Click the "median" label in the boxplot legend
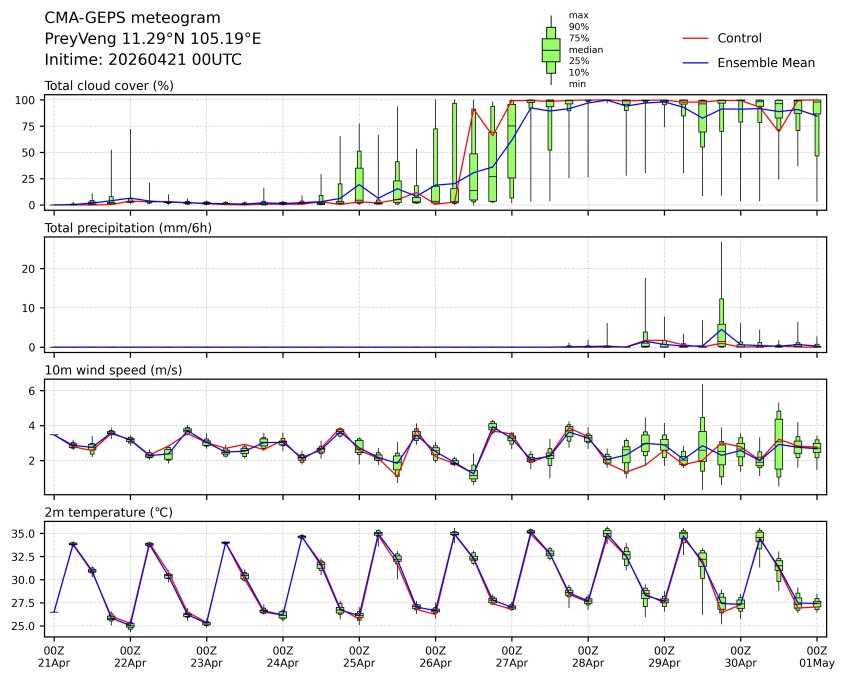846x680 pixels. click(586, 49)
